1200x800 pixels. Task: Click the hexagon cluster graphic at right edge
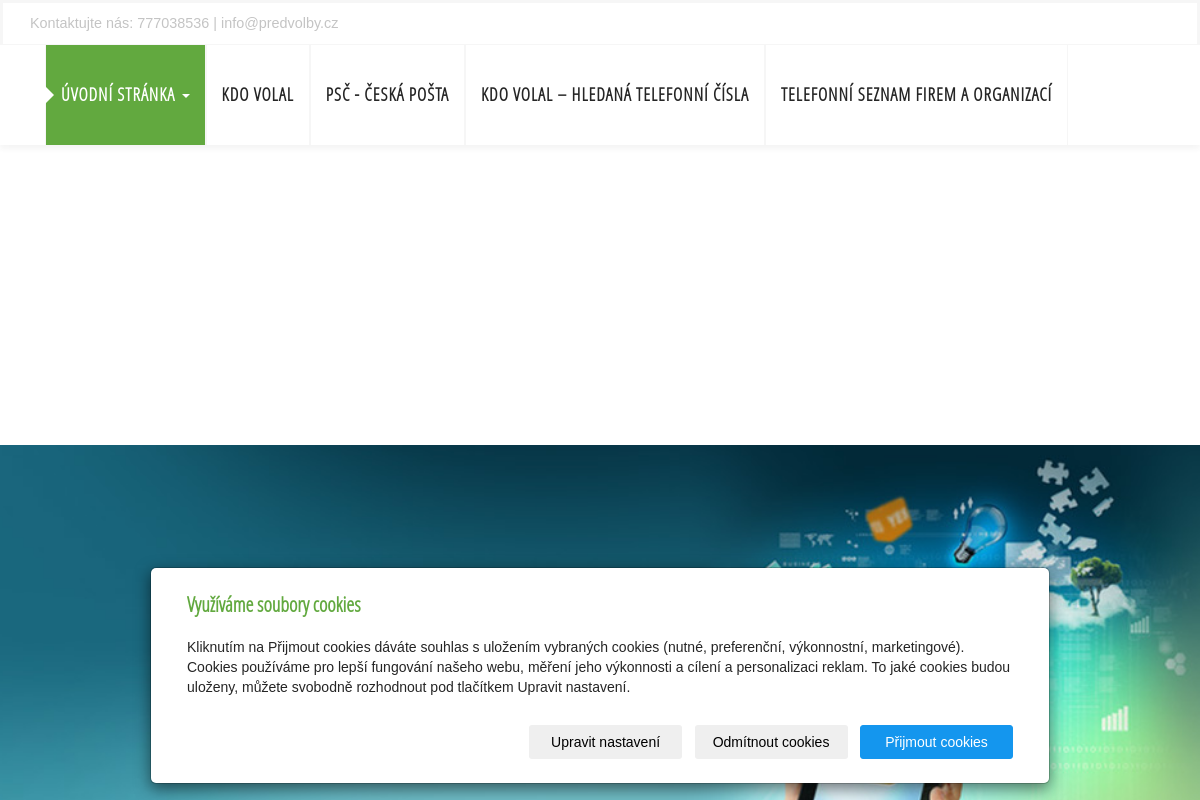[x=1174, y=661]
